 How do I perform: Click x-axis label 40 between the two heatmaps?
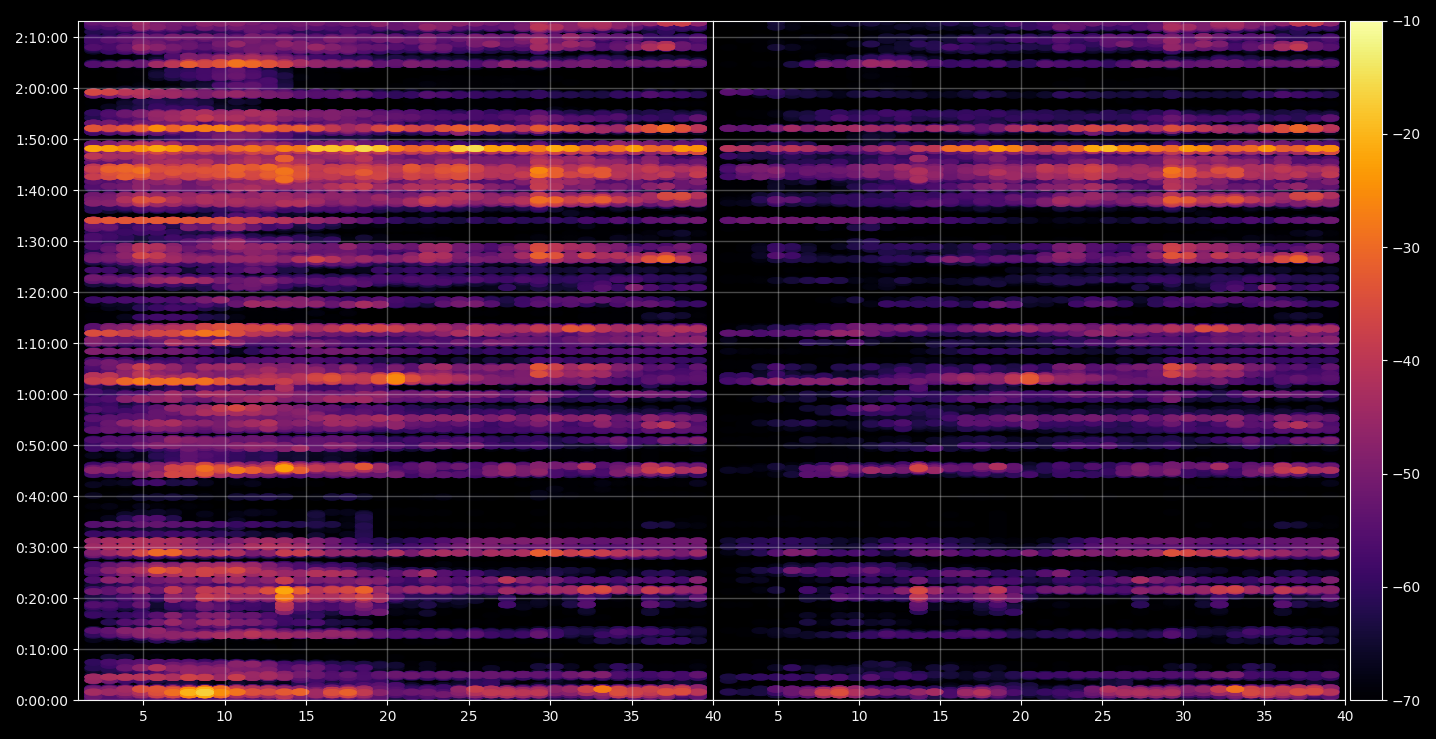pos(713,716)
